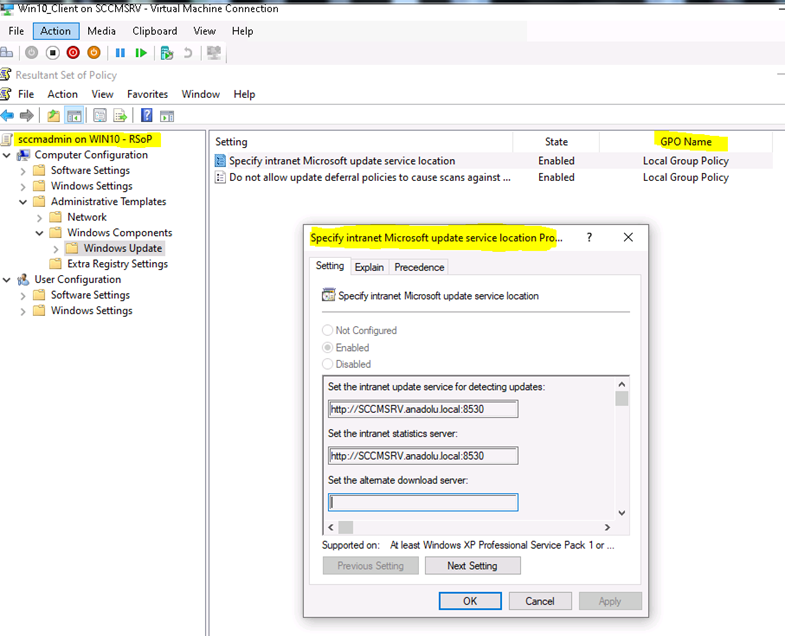Revert the VM with undo arrow icon
This screenshot has height=636, width=785.
188,53
